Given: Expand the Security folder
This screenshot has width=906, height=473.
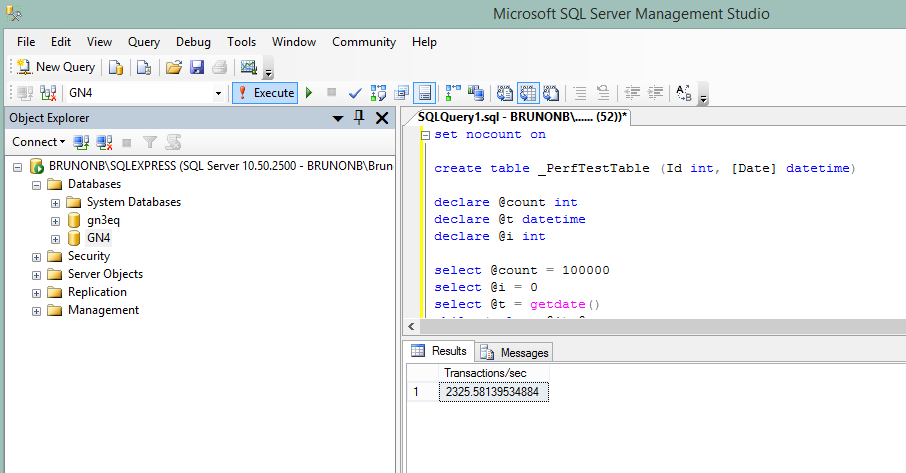Looking at the screenshot, I should click(x=36, y=258).
